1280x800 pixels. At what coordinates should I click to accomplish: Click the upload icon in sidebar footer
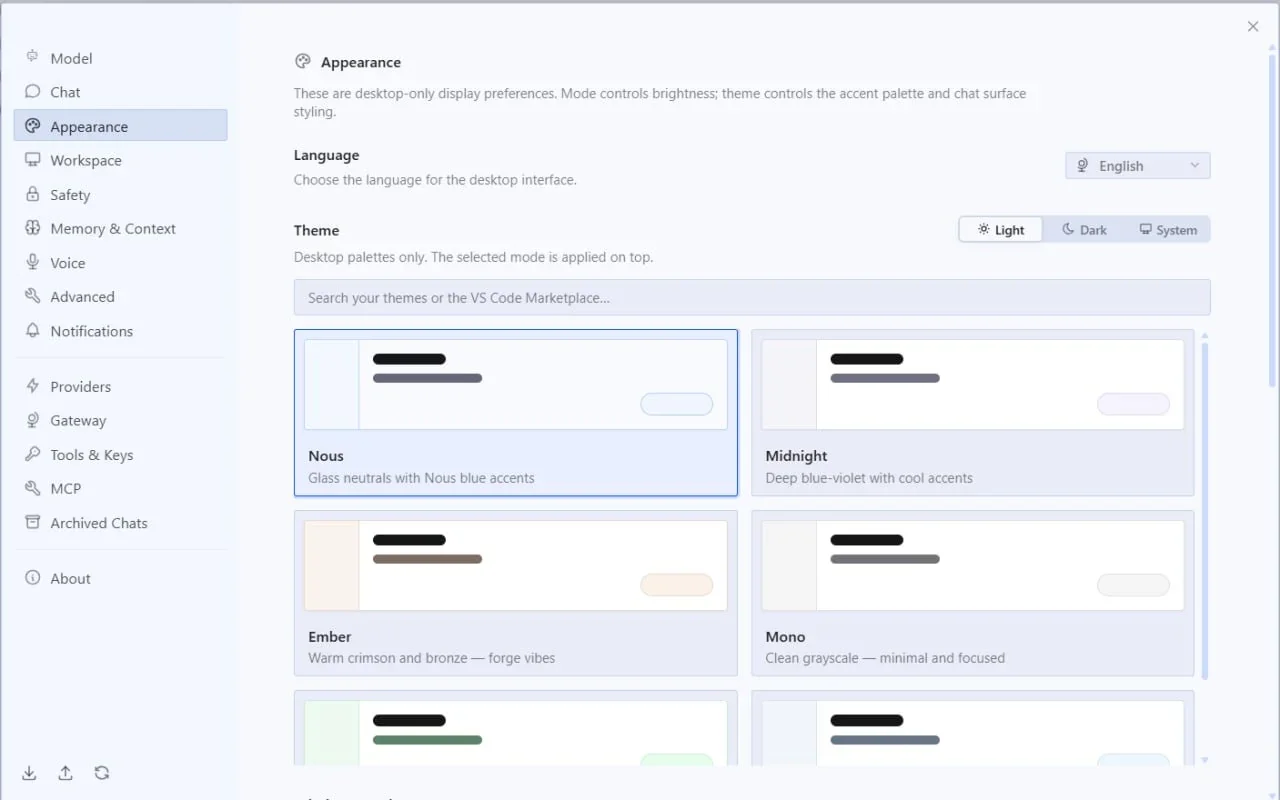point(65,773)
